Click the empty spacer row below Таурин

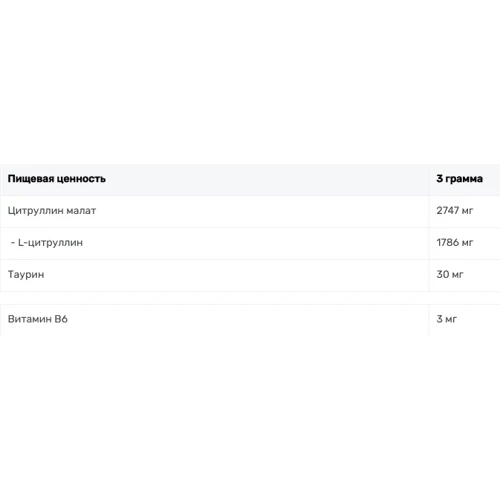250,298
